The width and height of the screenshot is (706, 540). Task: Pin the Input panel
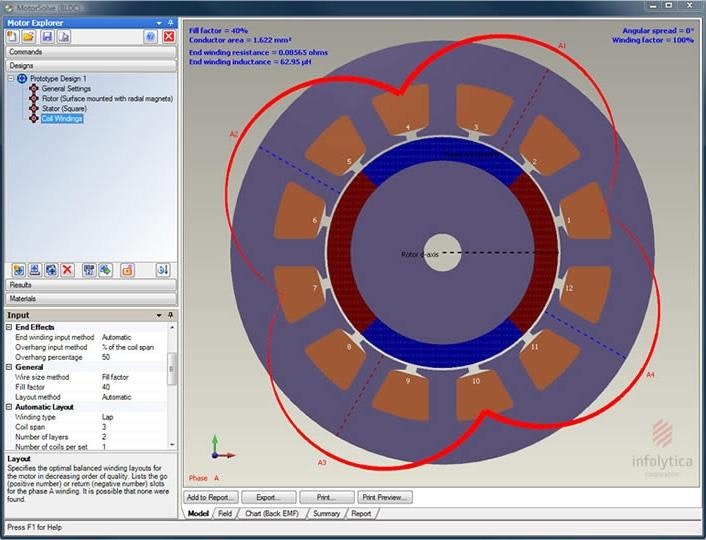pos(171,315)
